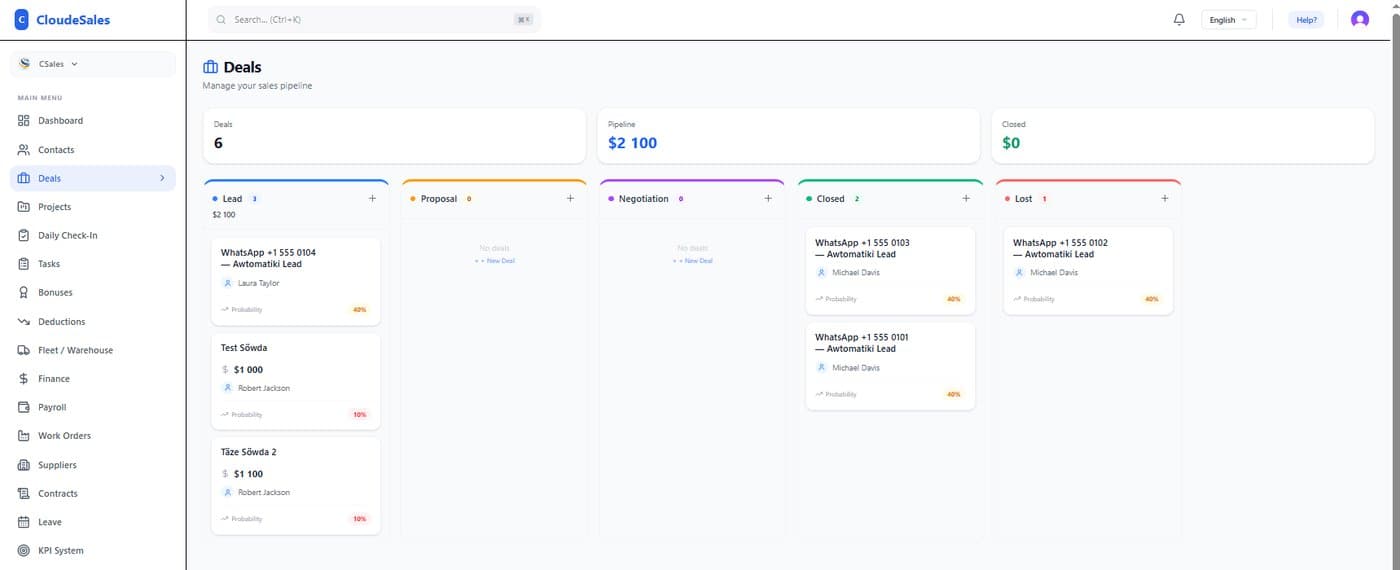Add a deal in Lead column
1400x570 pixels.
(372, 198)
